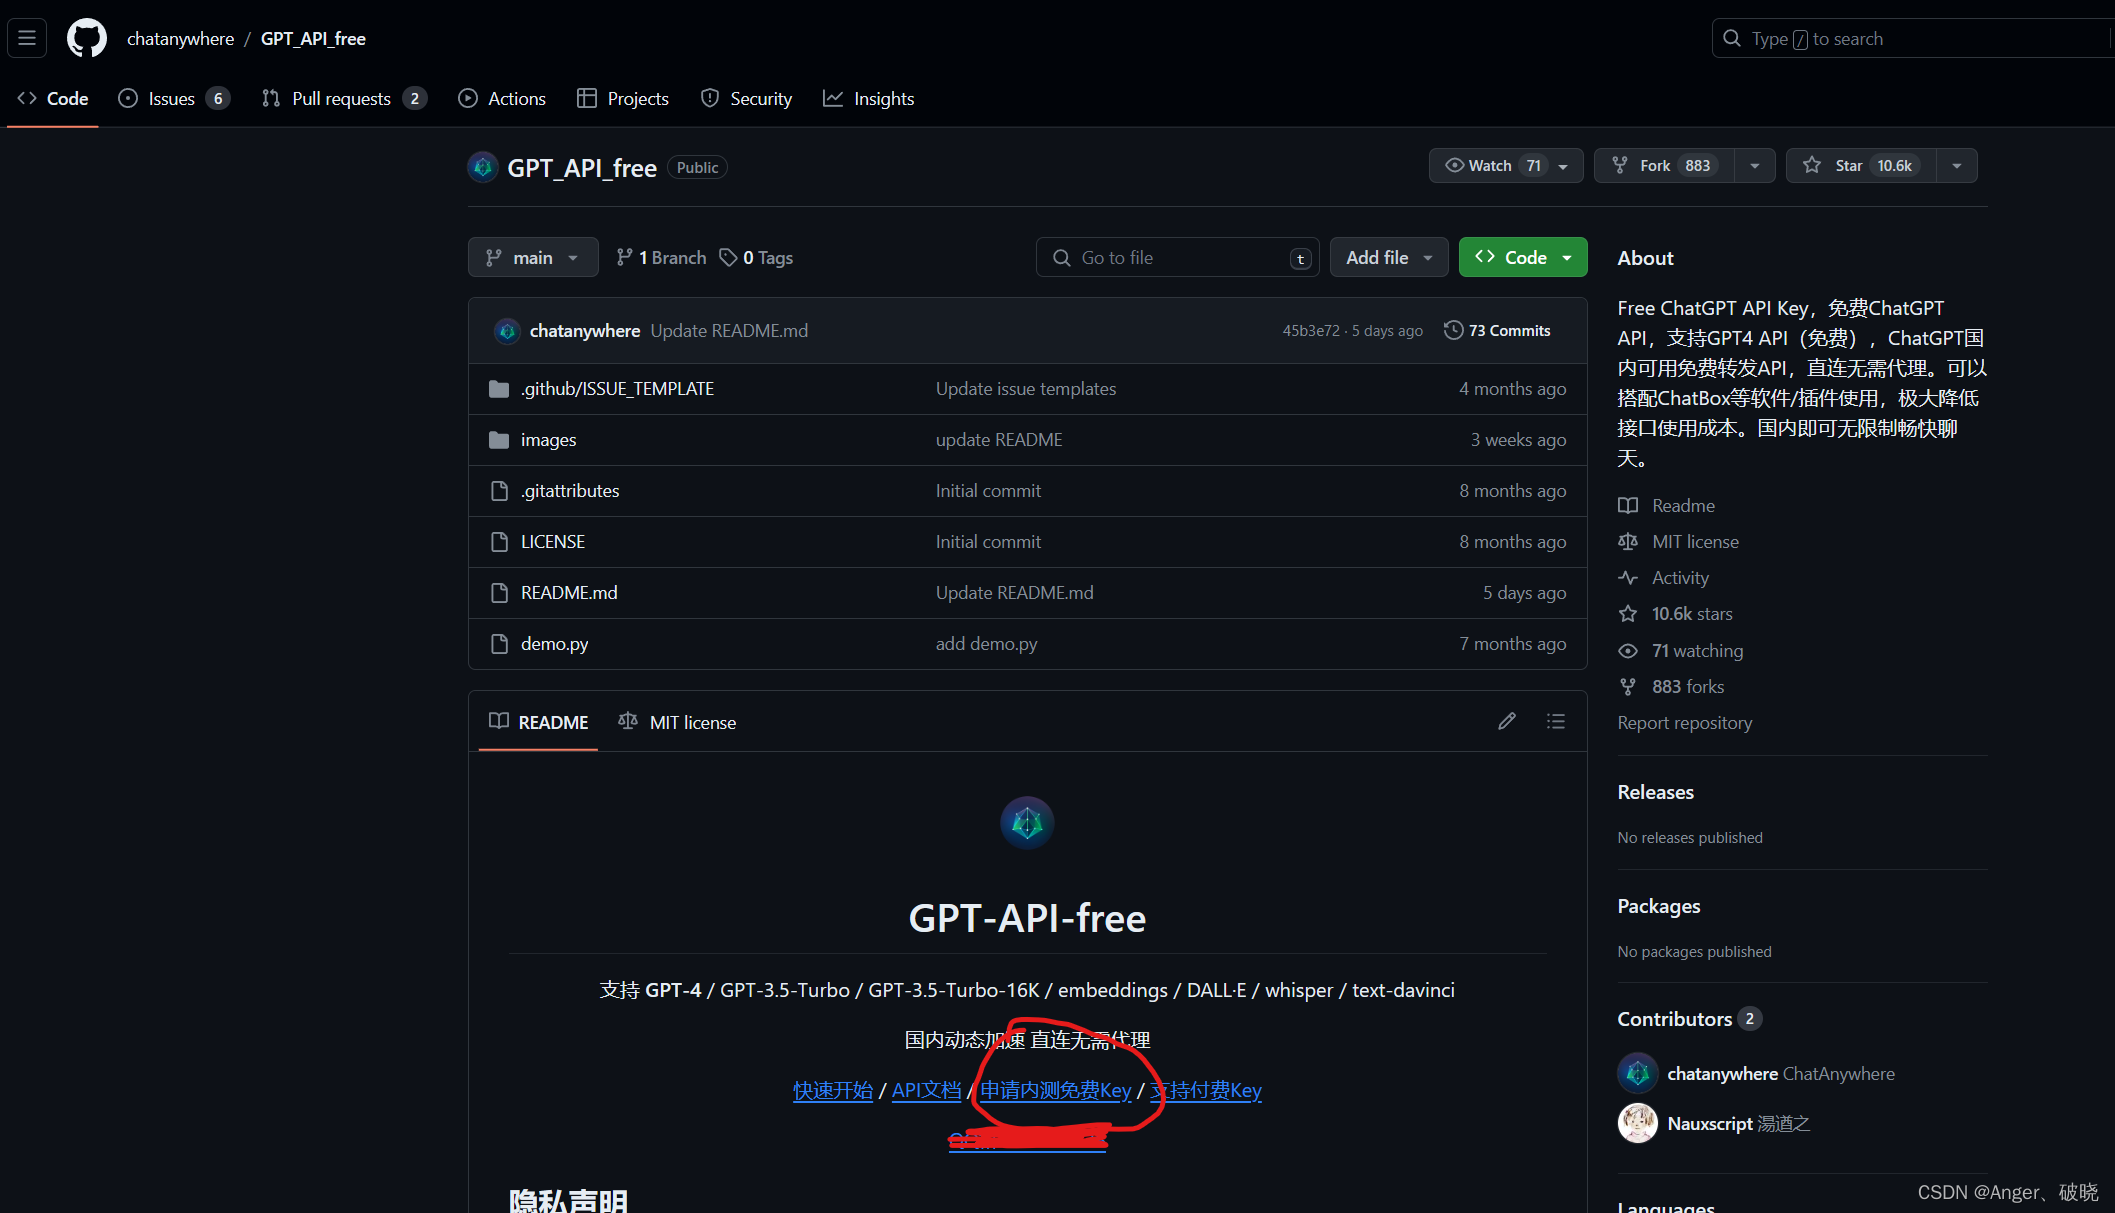
Task: Expand the Add file dropdown
Action: 1388,257
